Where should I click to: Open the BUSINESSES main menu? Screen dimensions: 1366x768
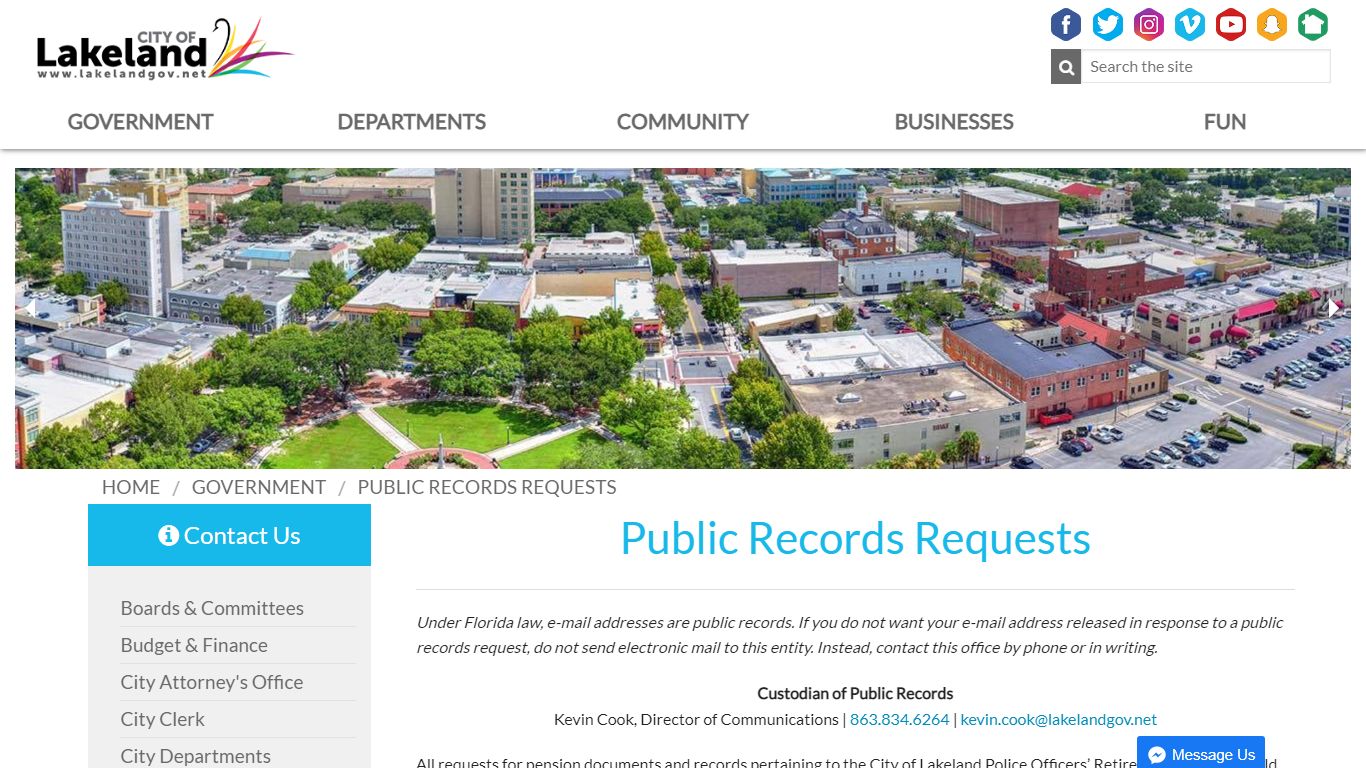[x=954, y=122]
